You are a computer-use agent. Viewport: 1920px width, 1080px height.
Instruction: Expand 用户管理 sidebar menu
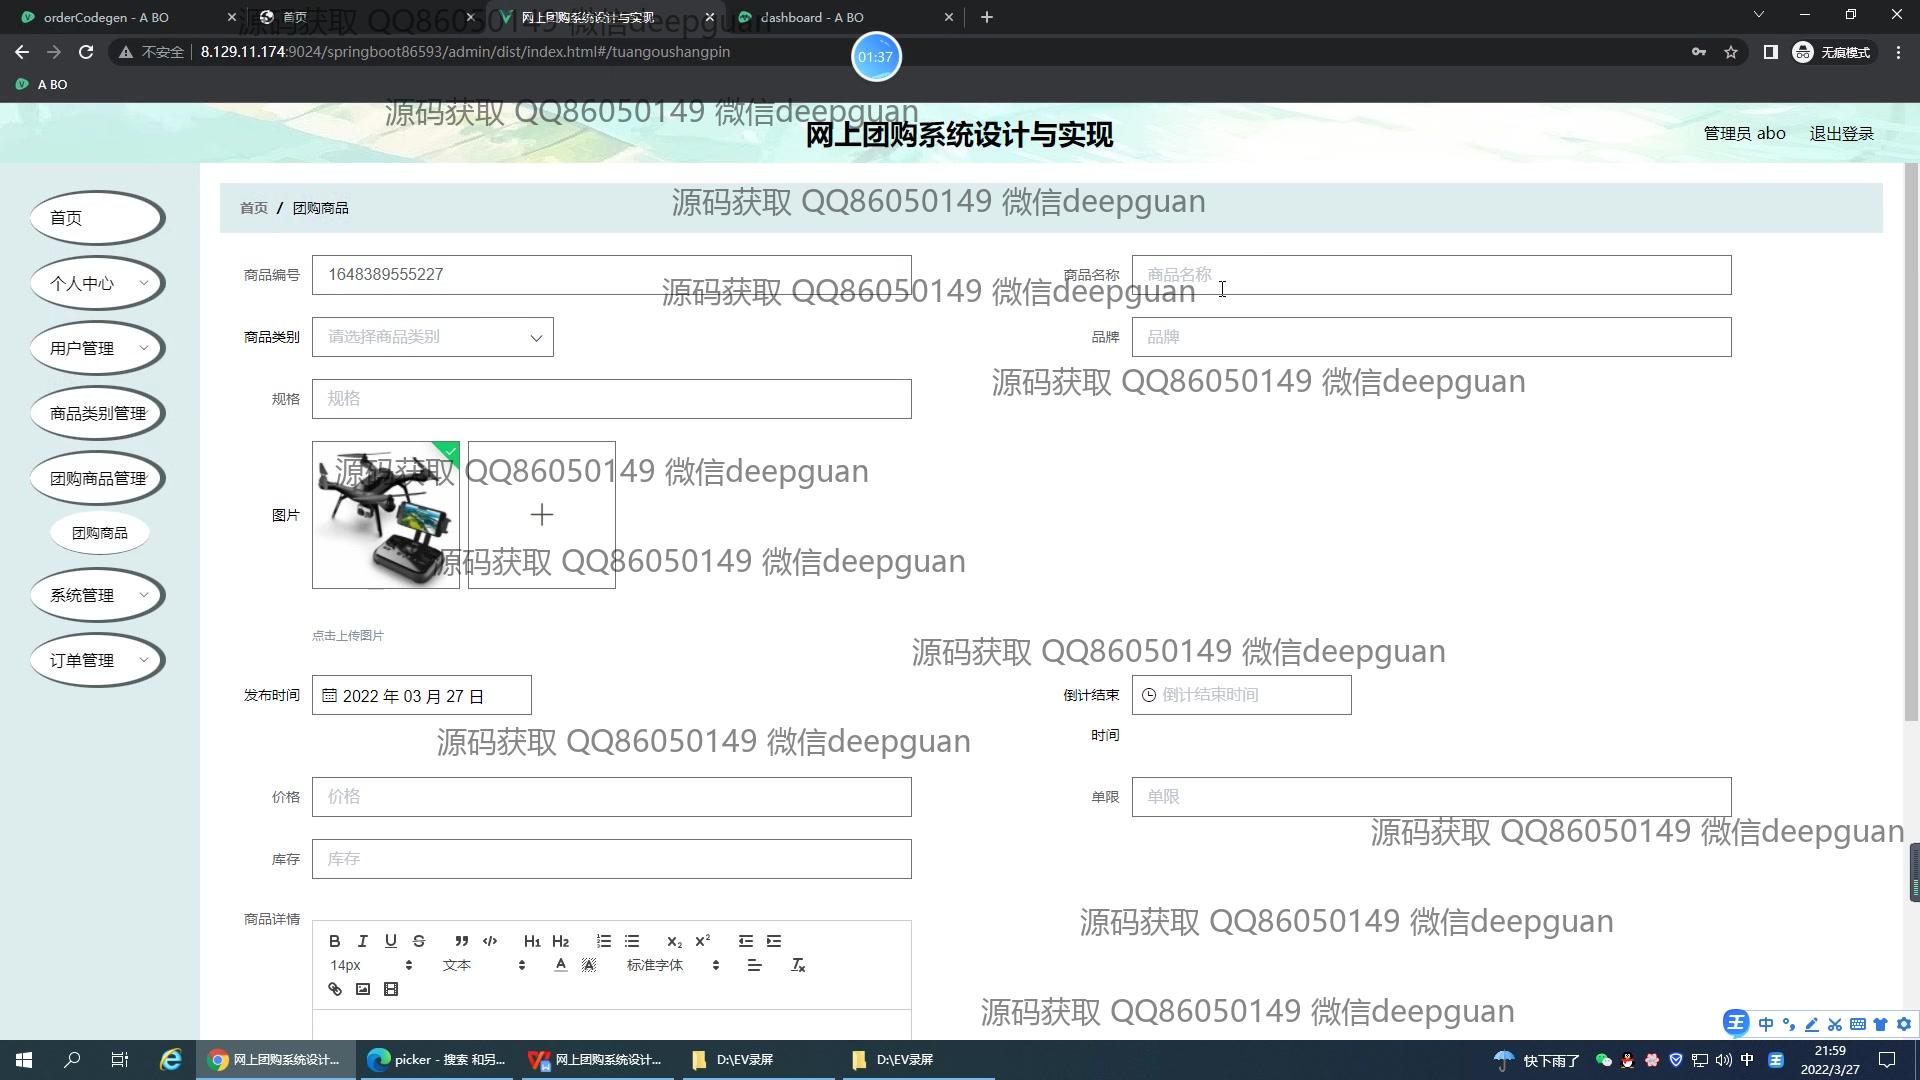(97, 348)
